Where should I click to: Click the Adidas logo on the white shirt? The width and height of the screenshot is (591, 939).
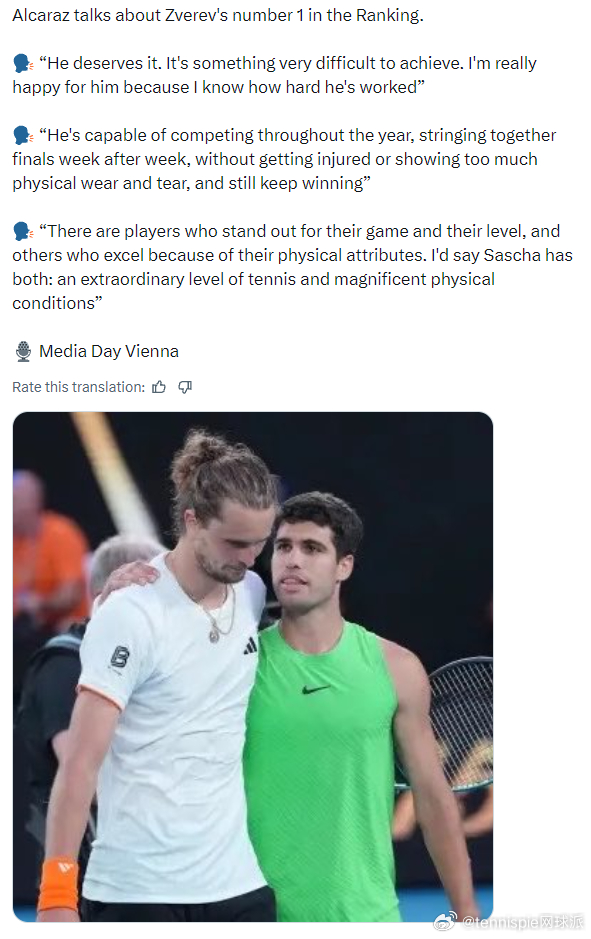250,646
